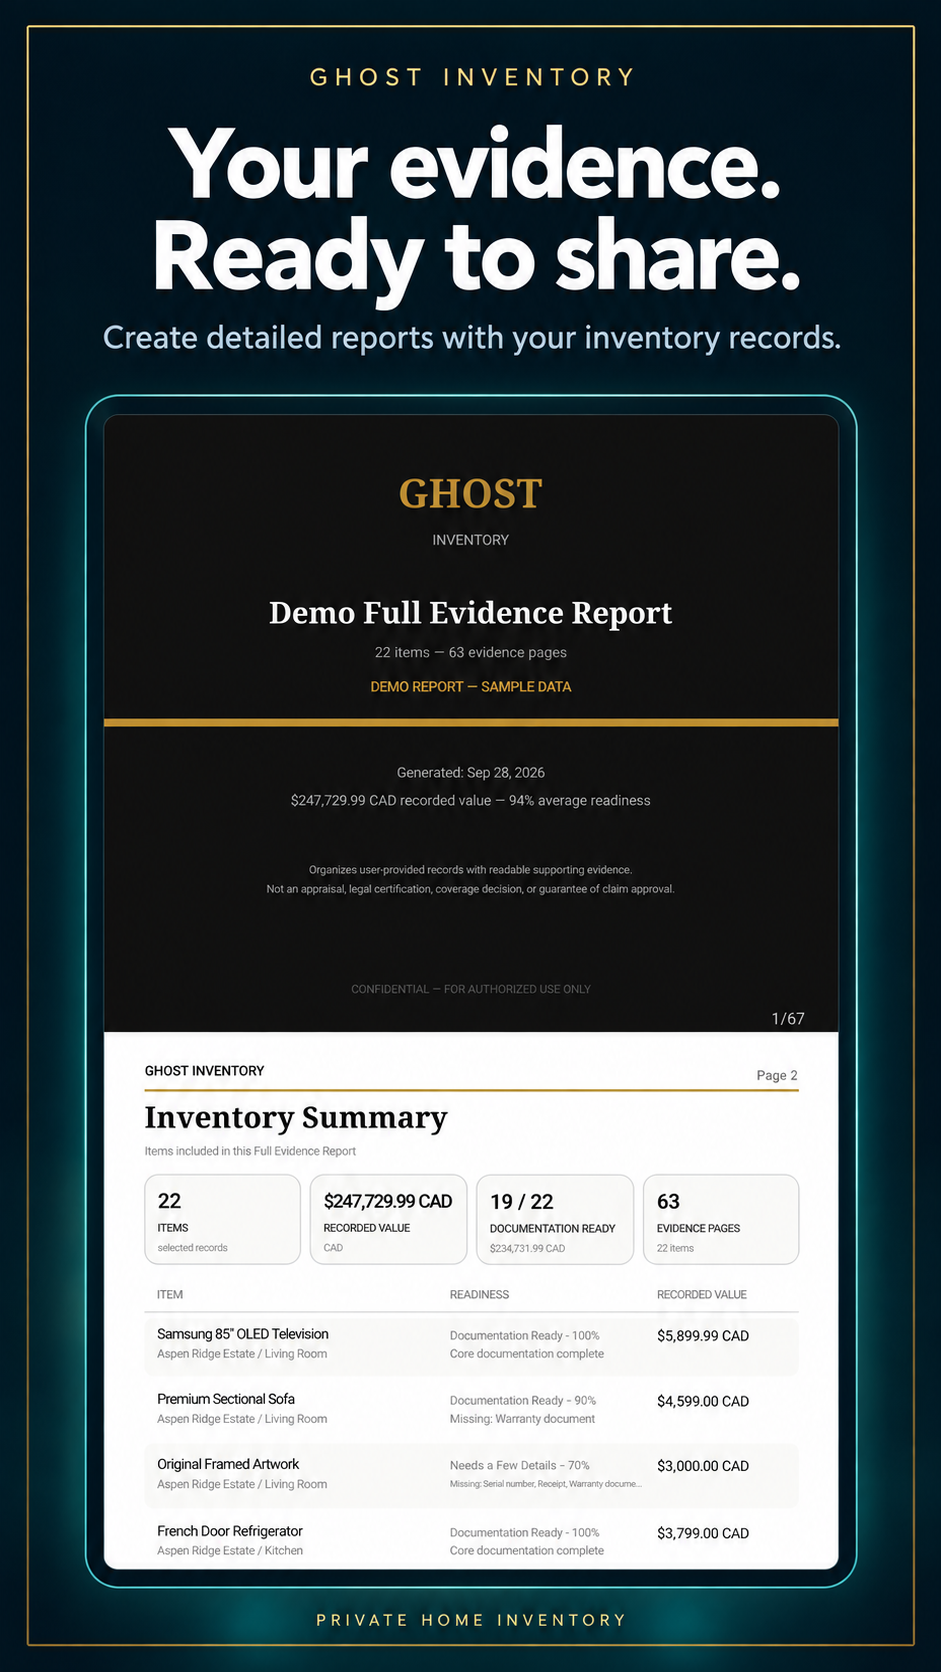This screenshot has width=941, height=1672.
Task: Click the 63 EVIDENCE PAGES card
Action: coord(721,1219)
